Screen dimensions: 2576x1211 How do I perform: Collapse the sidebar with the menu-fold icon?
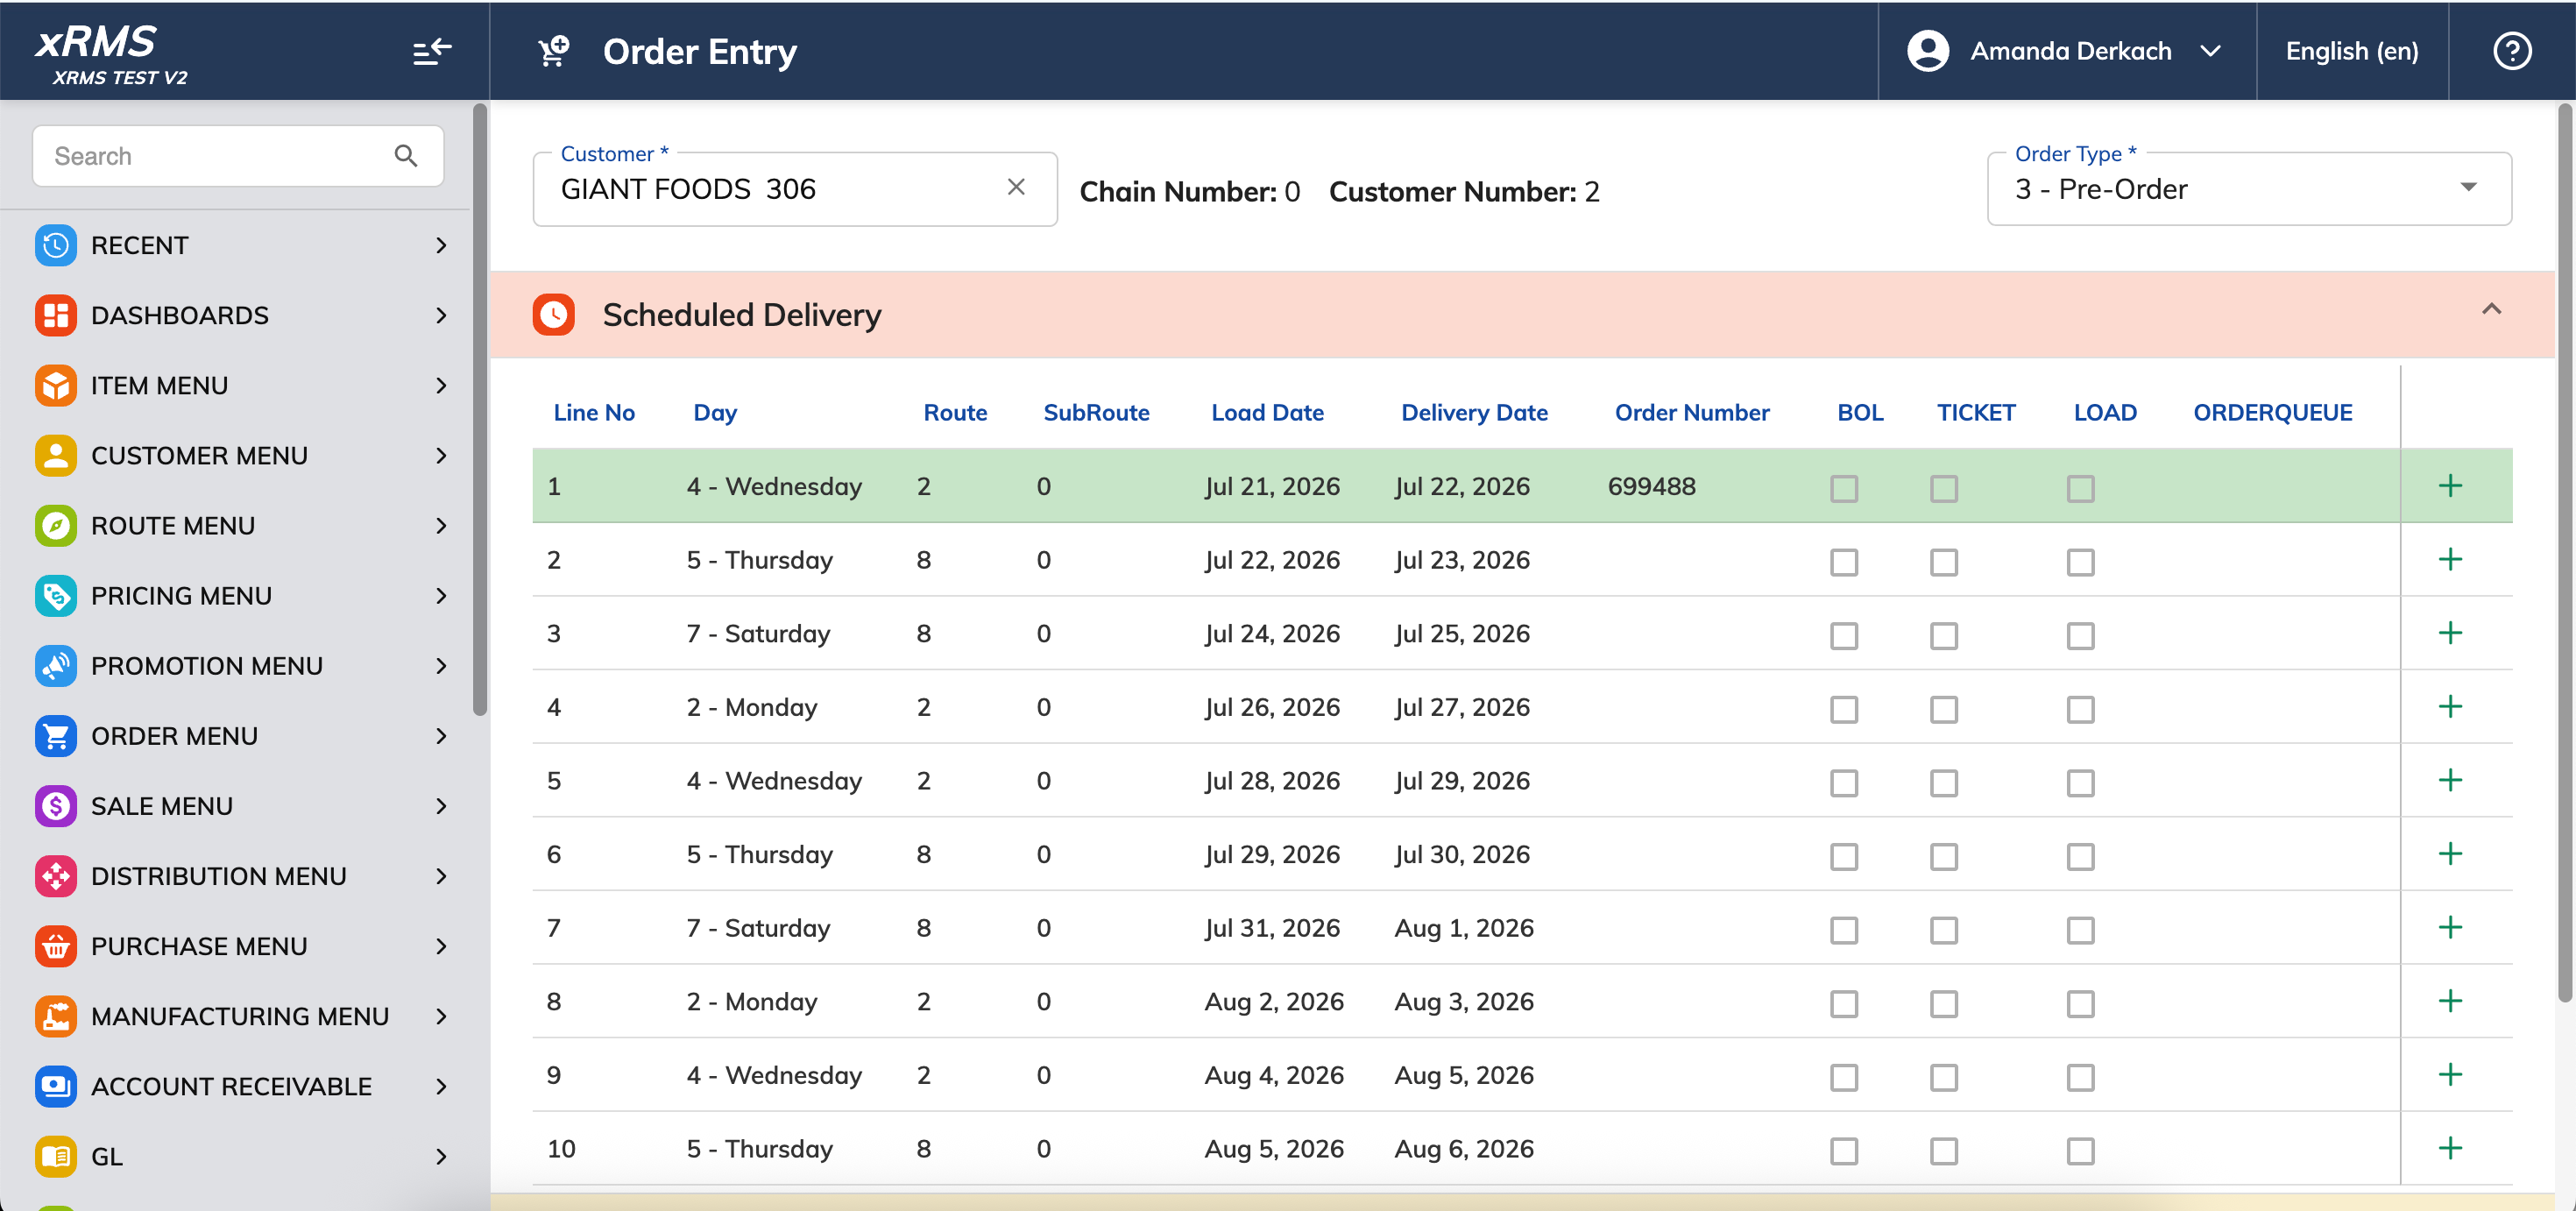(x=432, y=51)
